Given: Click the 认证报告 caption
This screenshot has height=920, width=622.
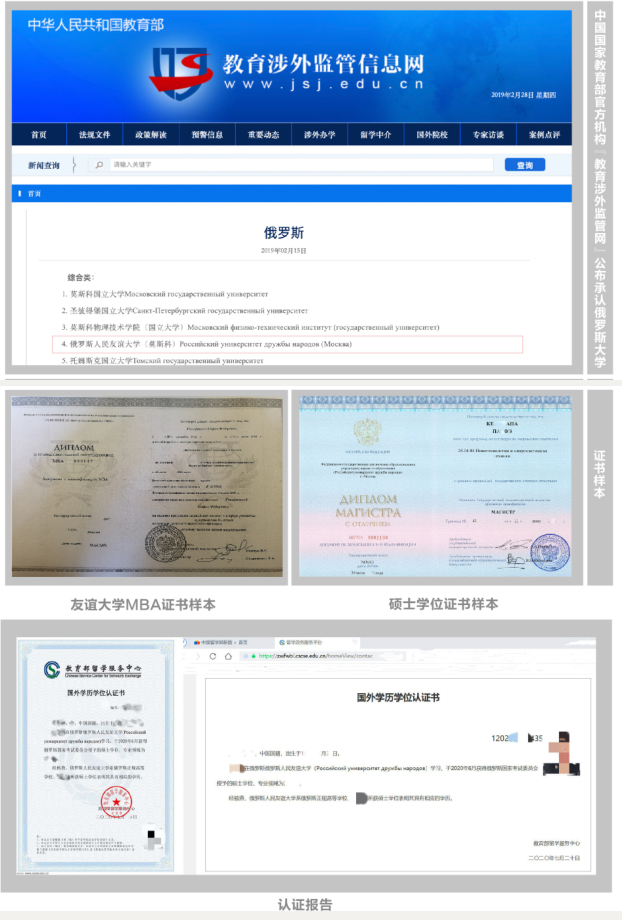Looking at the screenshot, I should [305, 904].
